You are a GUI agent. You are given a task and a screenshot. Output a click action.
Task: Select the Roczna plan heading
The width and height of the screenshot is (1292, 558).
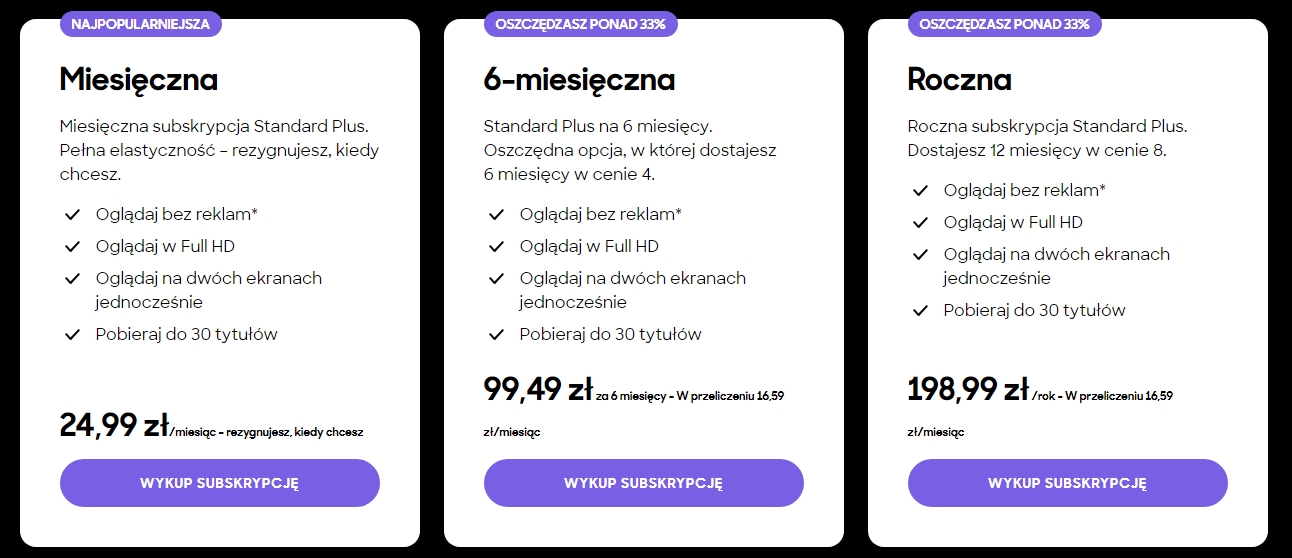[x=960, y=79]
